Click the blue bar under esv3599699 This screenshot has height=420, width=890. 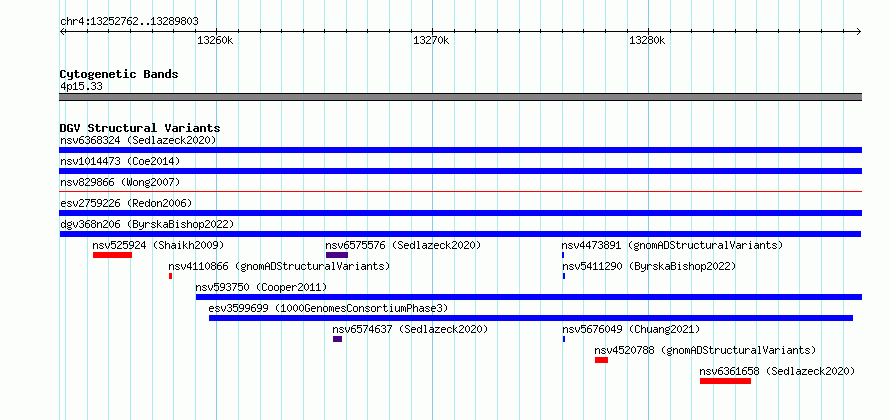pyautogui.click(x=531, y=318)
